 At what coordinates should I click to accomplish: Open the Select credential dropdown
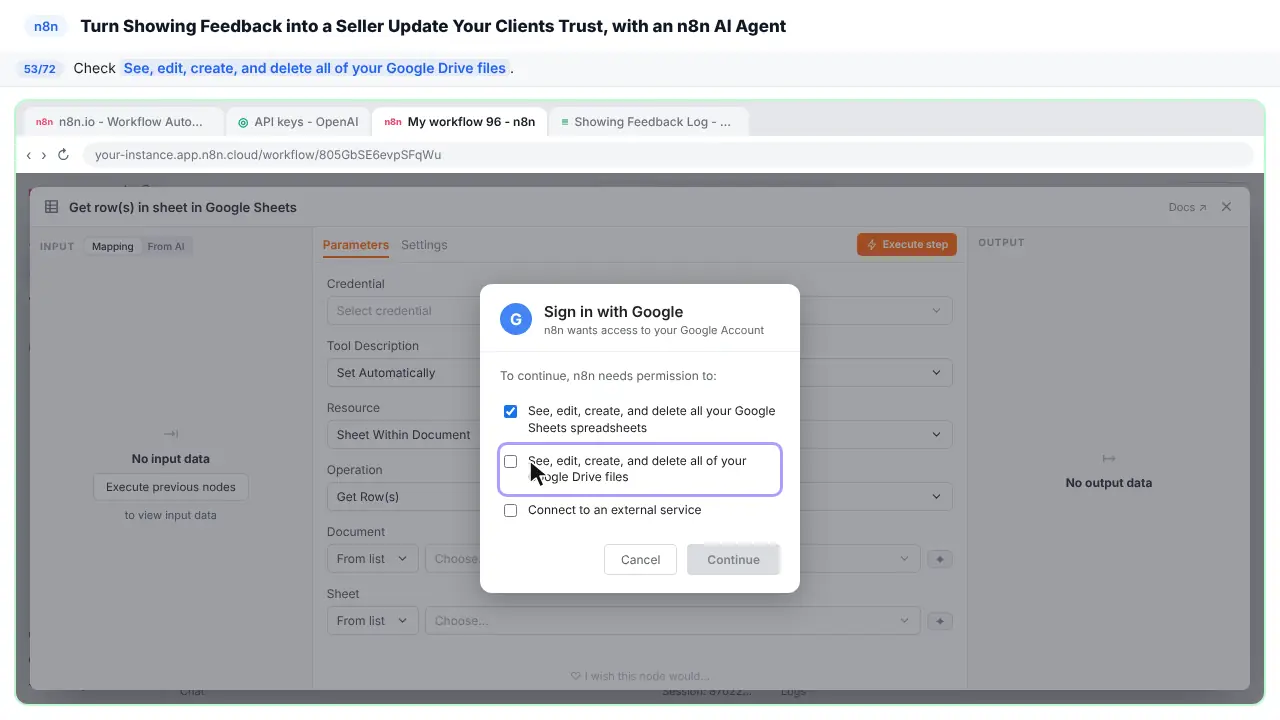click(639, 311)
